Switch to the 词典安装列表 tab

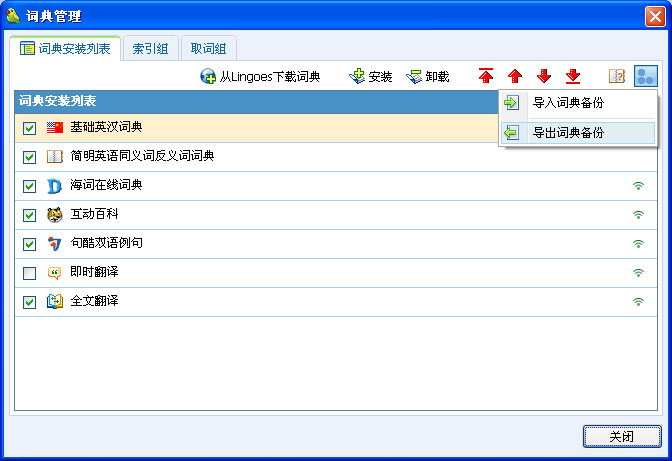click(65, 48)
